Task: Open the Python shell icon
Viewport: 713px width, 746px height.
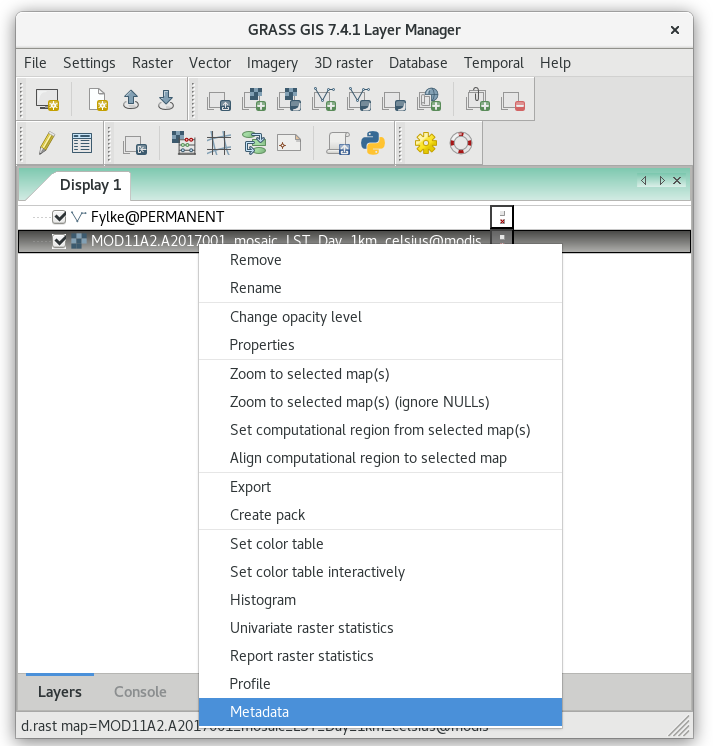Action: coord(372,143)
